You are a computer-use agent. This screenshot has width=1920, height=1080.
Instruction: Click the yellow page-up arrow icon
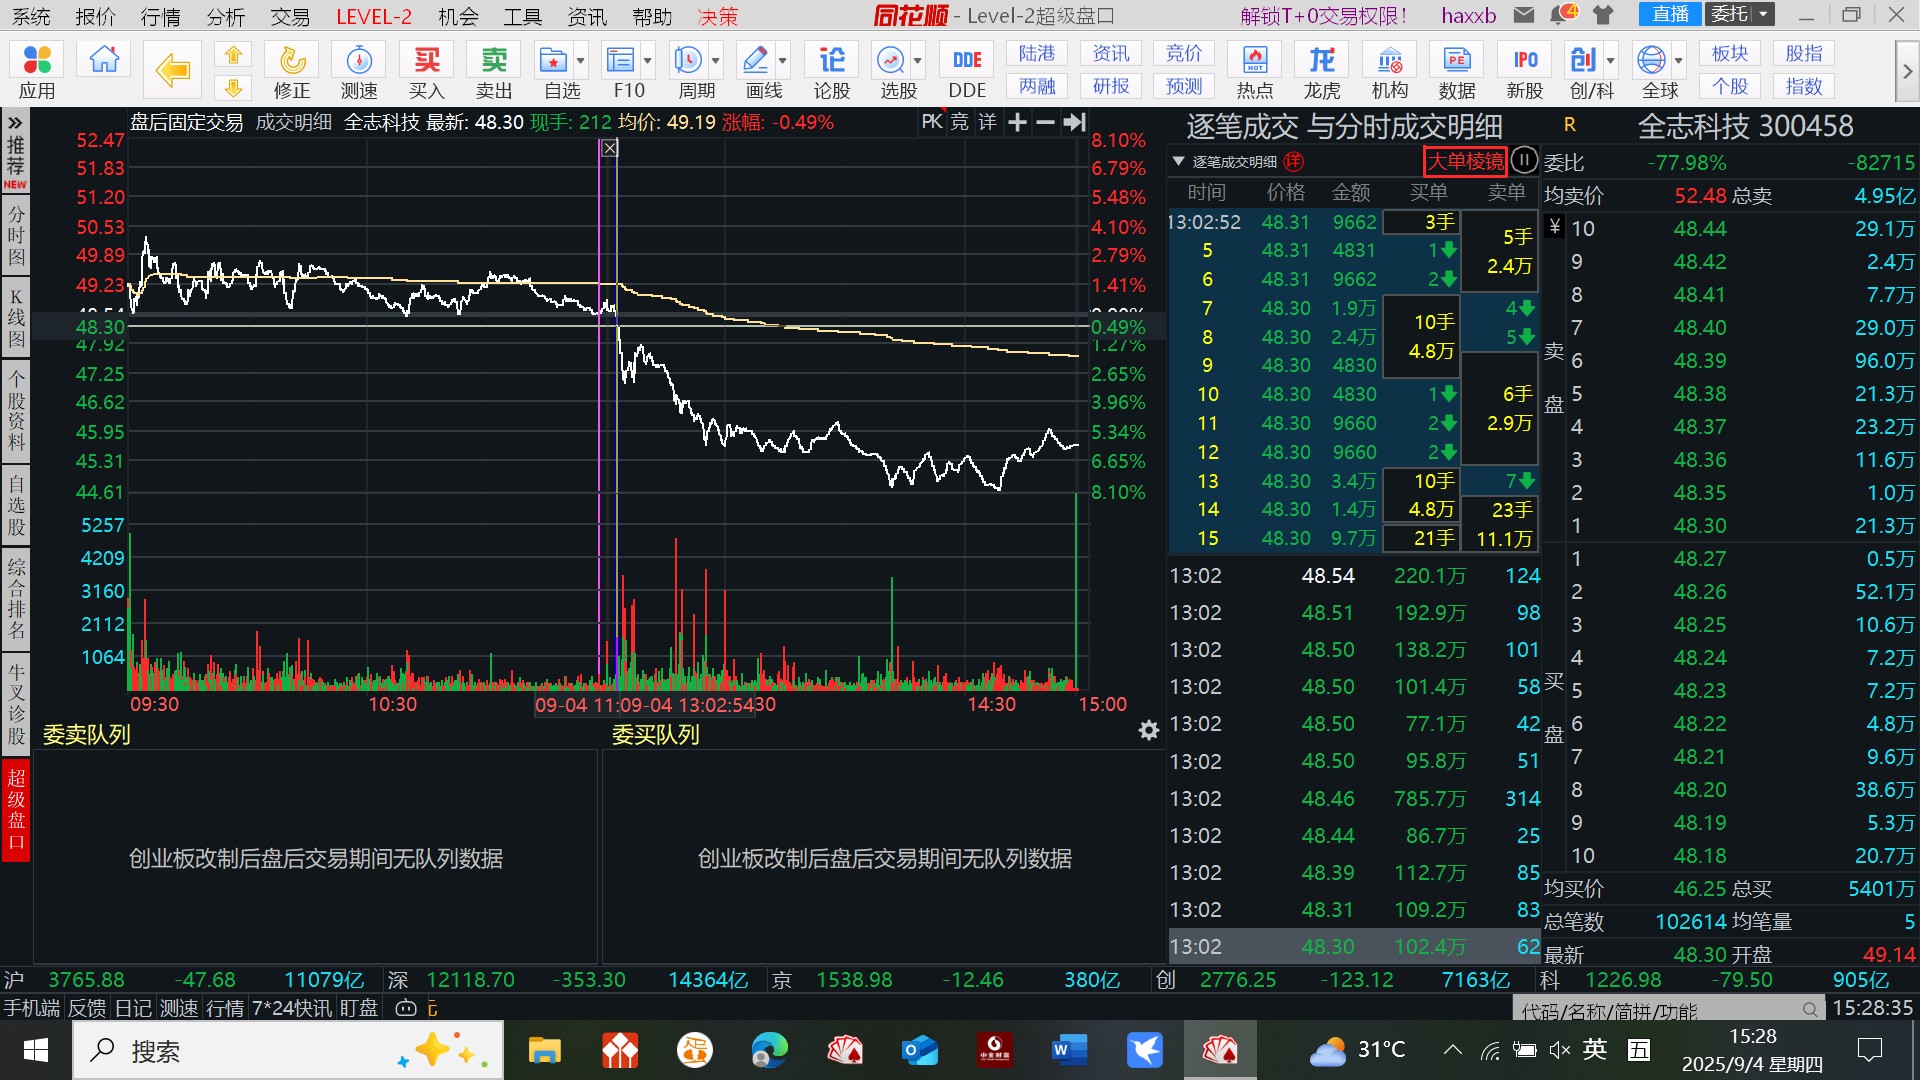[x=233, y=55]
